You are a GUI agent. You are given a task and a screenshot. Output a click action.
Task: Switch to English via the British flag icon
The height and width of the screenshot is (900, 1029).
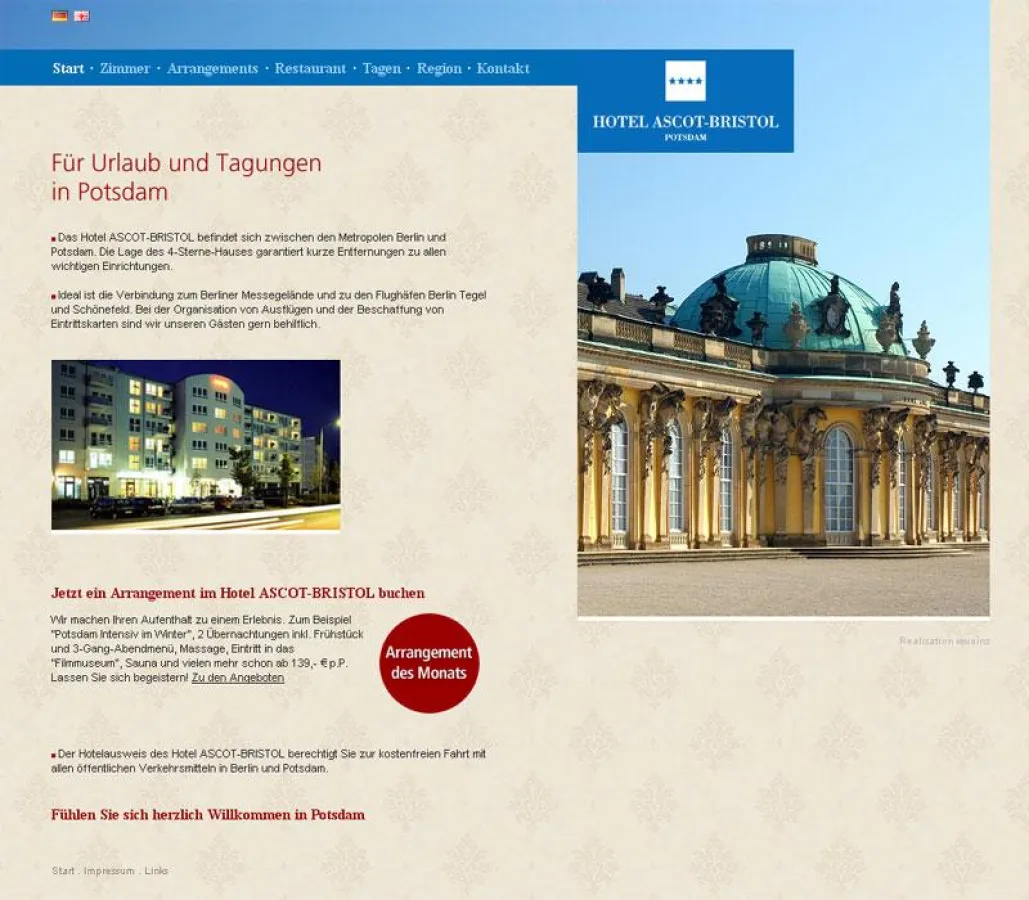pyautogui.click(x=81, y=15)
